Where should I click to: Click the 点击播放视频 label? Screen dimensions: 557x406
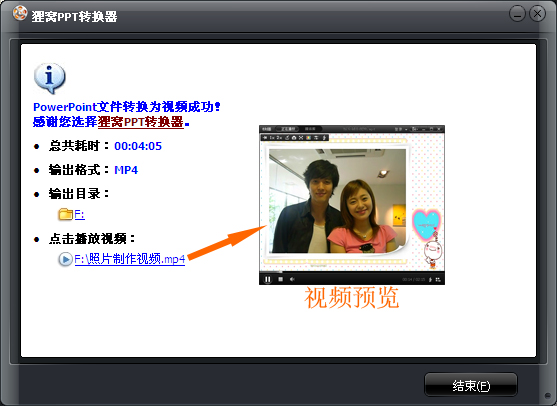tap(92, 239)
